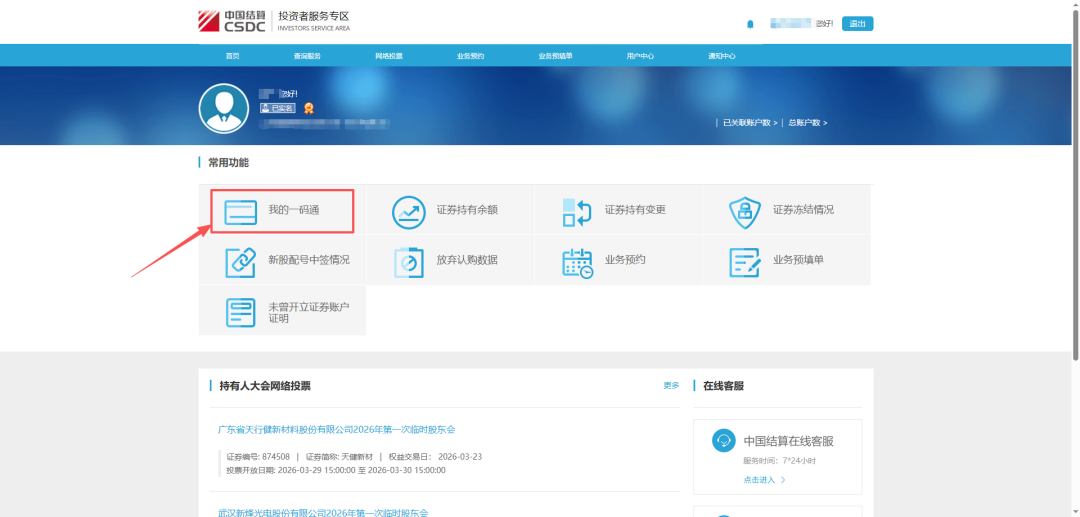This screenshot has width=1080, height=517.
Task: Click the 证券冻结情况 shield-lock icon
Action: [745, 211]
